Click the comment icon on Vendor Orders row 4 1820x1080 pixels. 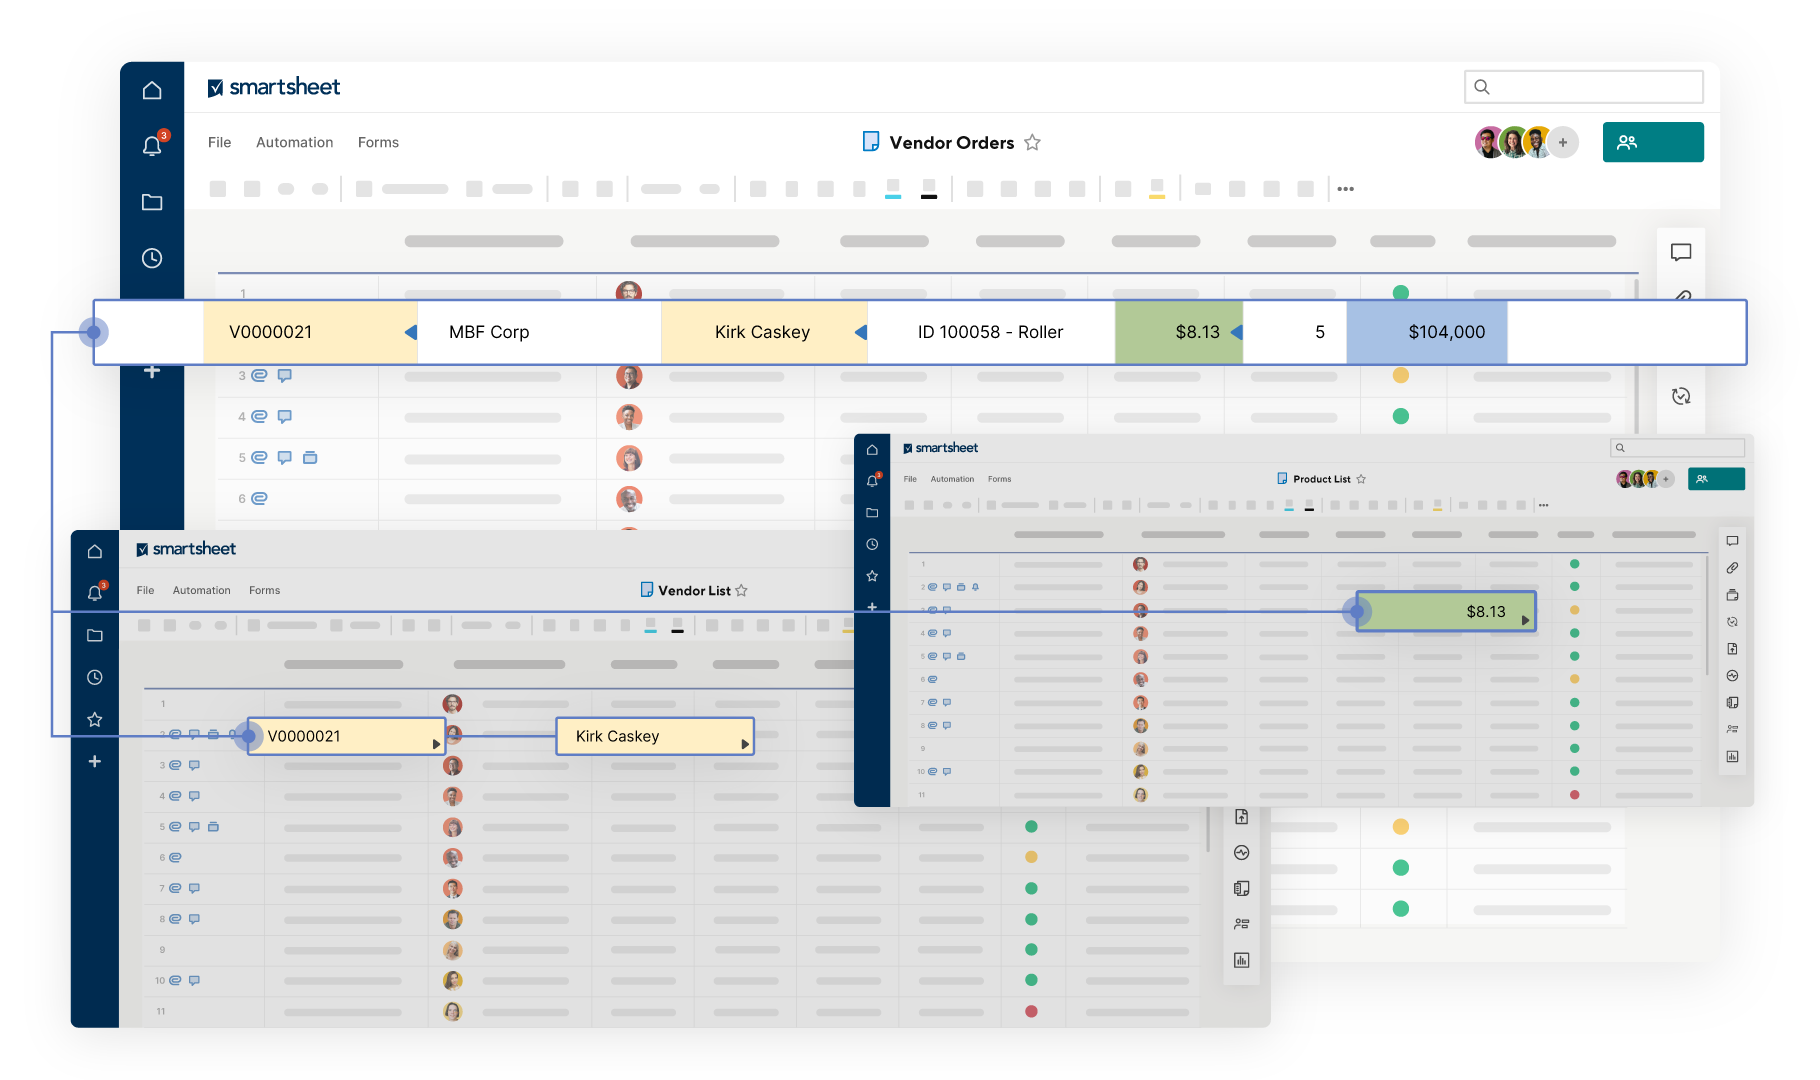coord(285,416)
